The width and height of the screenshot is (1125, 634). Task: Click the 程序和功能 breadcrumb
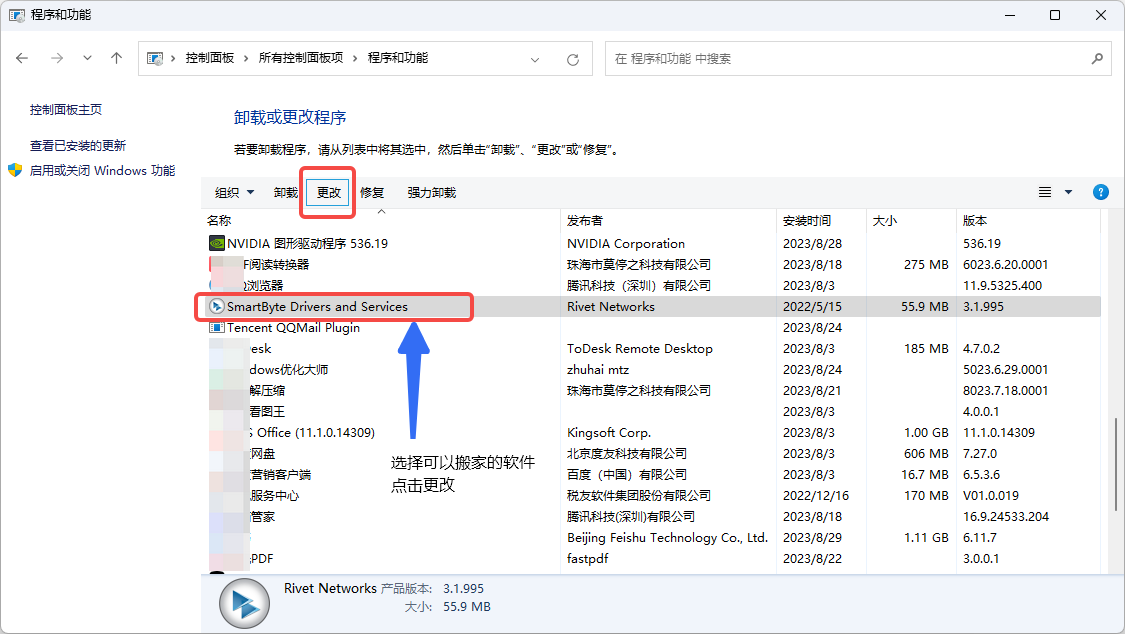click(397, 58)
